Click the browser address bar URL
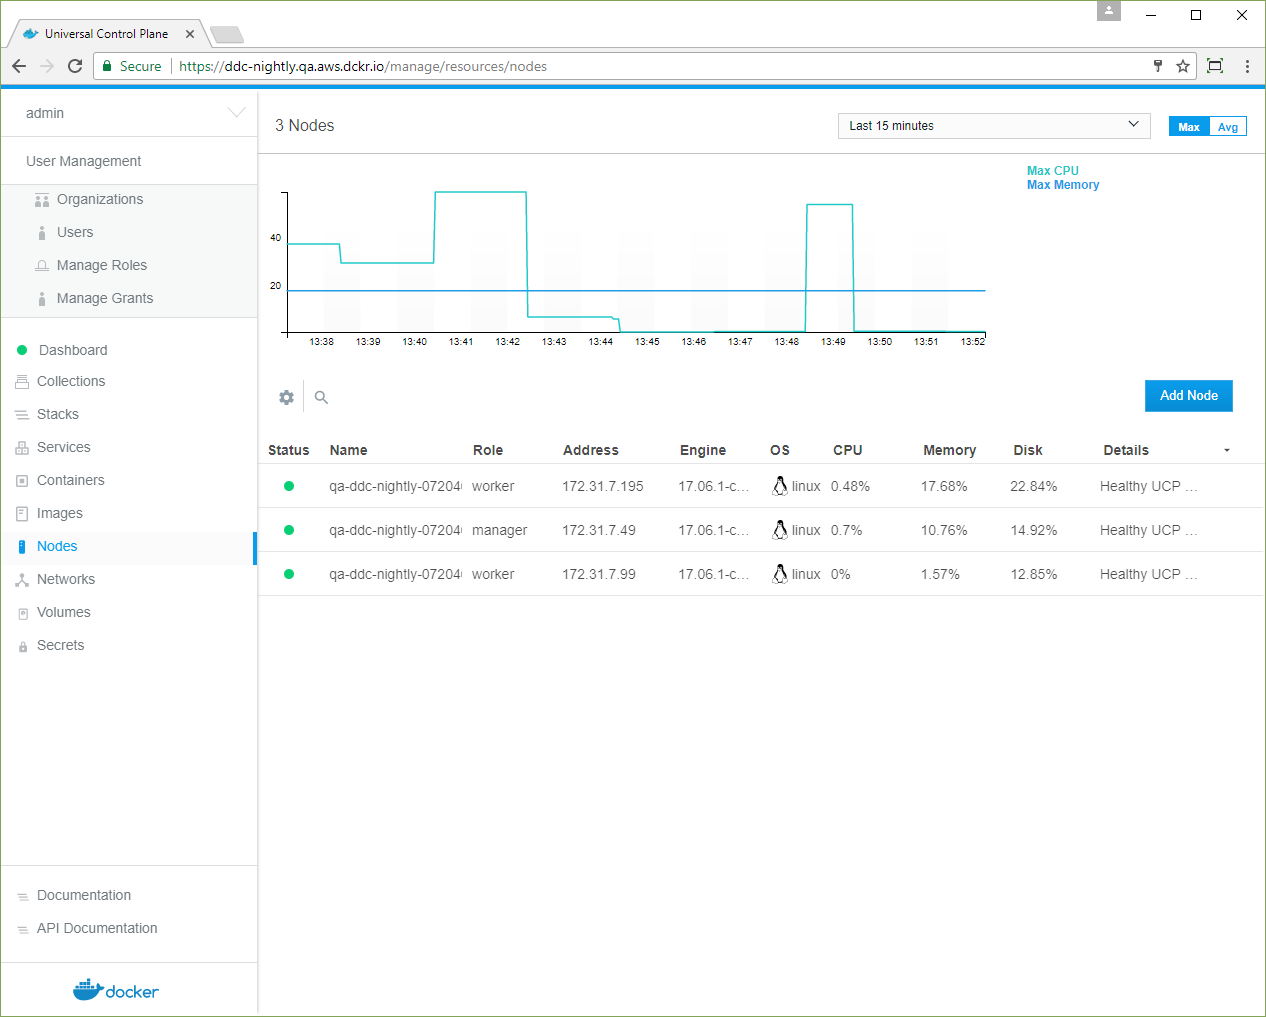The width and height of the screenshot is (1266, 1017). [362, 66]
